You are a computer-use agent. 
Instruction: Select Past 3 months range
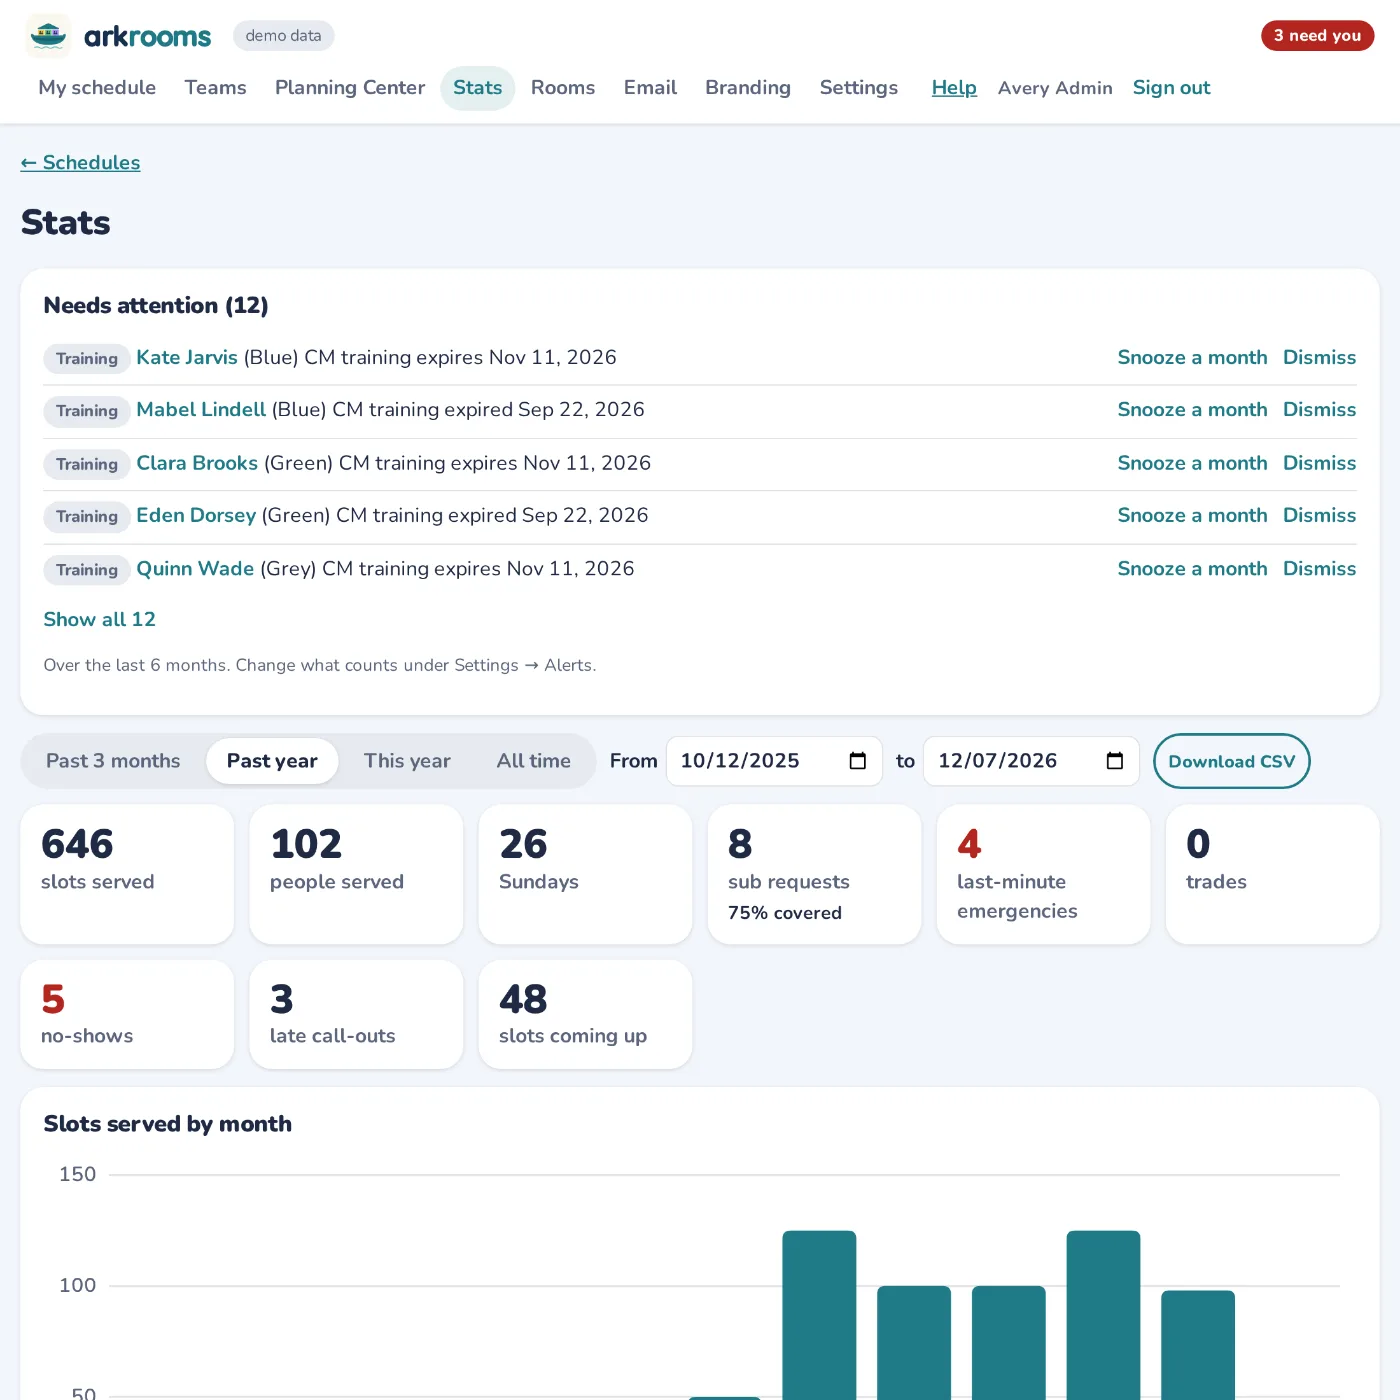click(x=113, y=761)
